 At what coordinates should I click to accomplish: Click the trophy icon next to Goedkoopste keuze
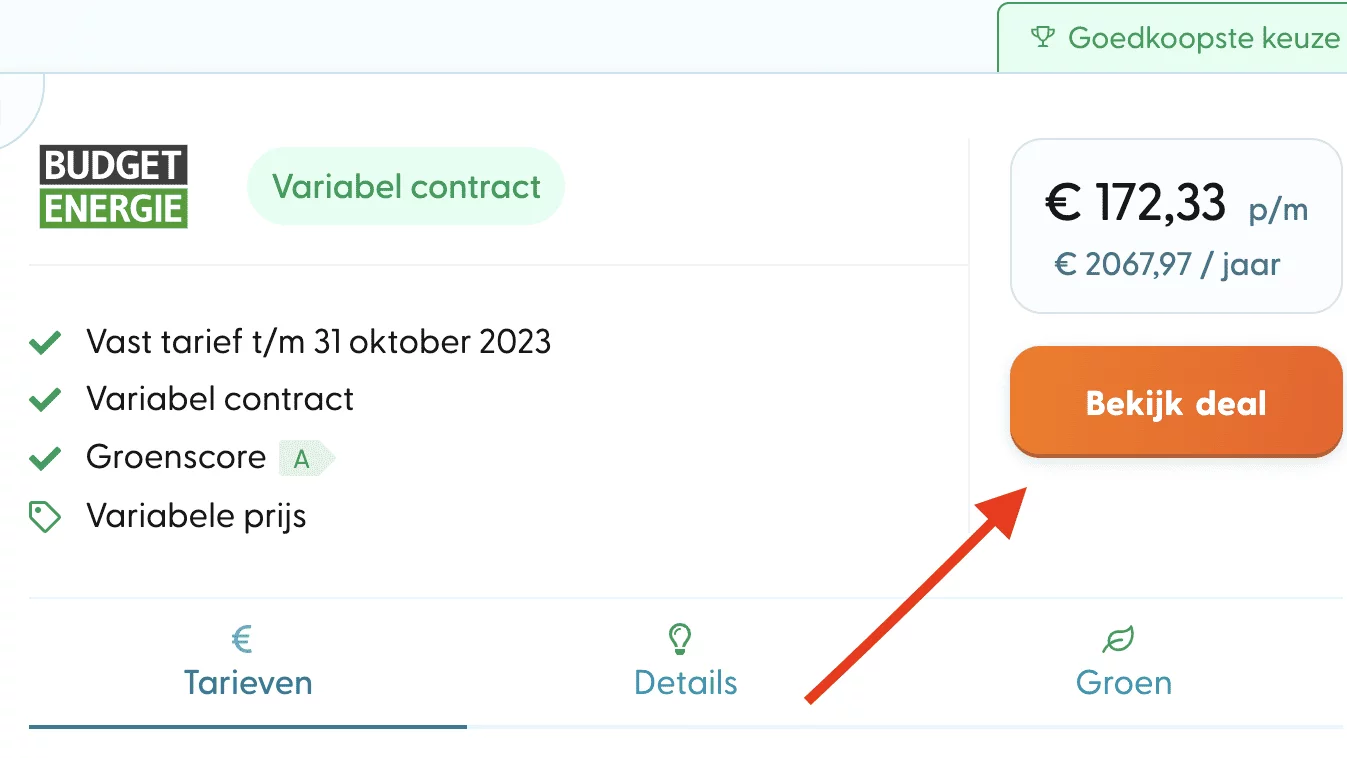click(1043, 36)
